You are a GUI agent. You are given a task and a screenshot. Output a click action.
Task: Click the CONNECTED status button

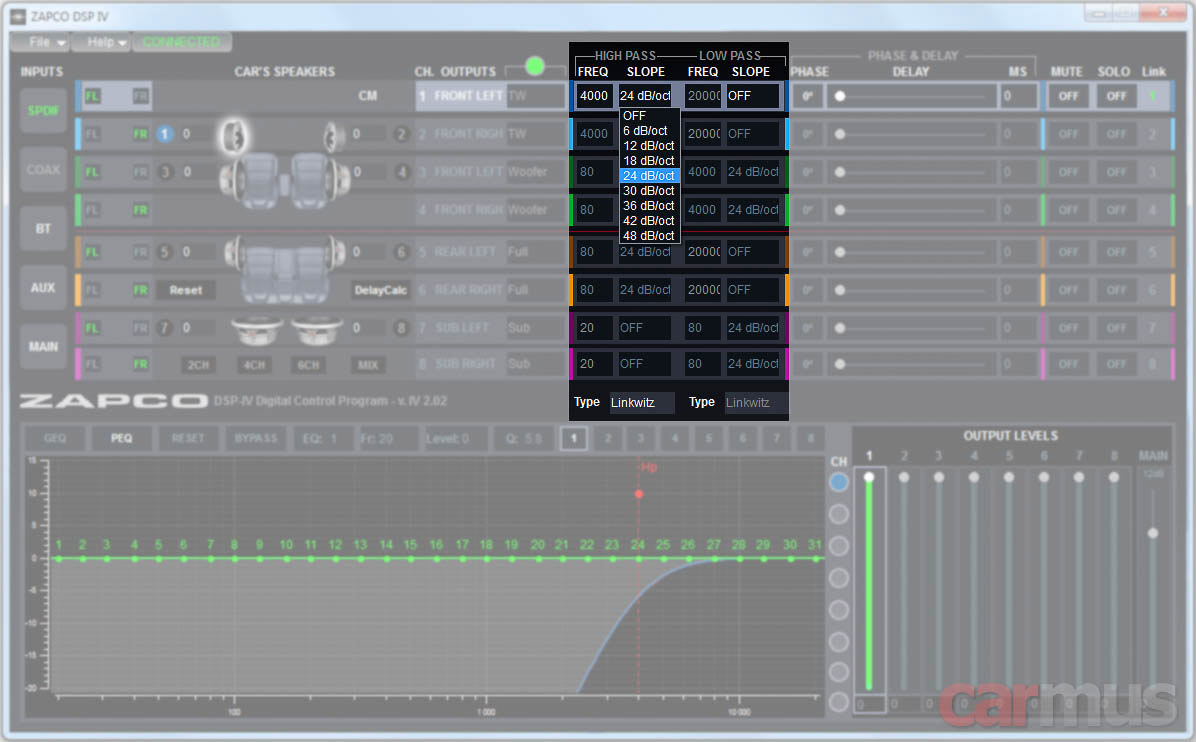pos(182,42)
